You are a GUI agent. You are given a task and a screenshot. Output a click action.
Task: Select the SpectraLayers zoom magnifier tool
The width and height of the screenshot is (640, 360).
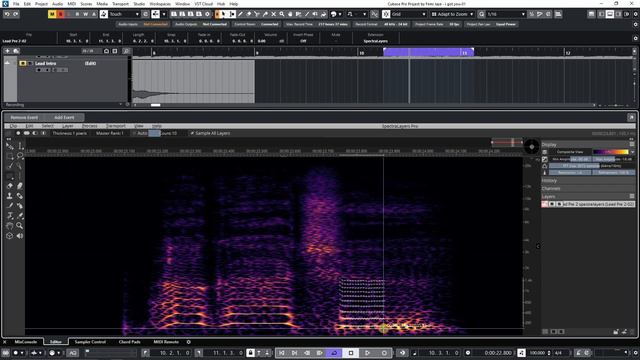coord(20,226)
